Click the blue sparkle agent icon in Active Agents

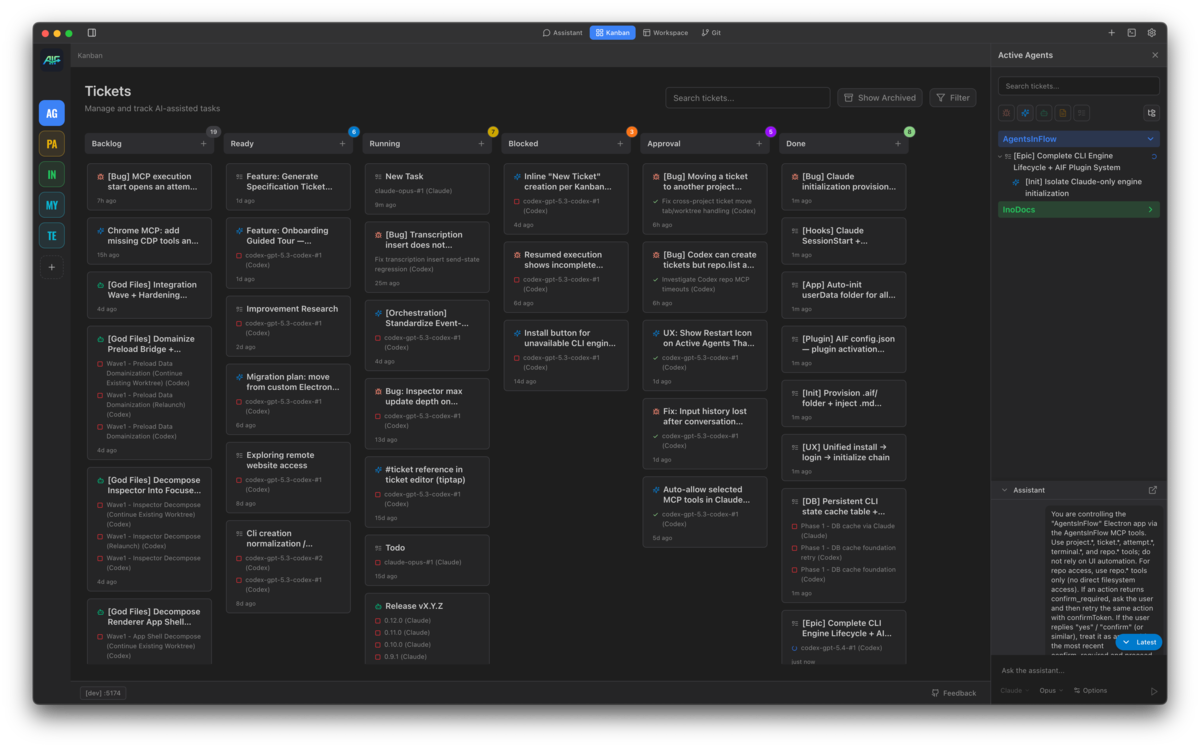1025,113
